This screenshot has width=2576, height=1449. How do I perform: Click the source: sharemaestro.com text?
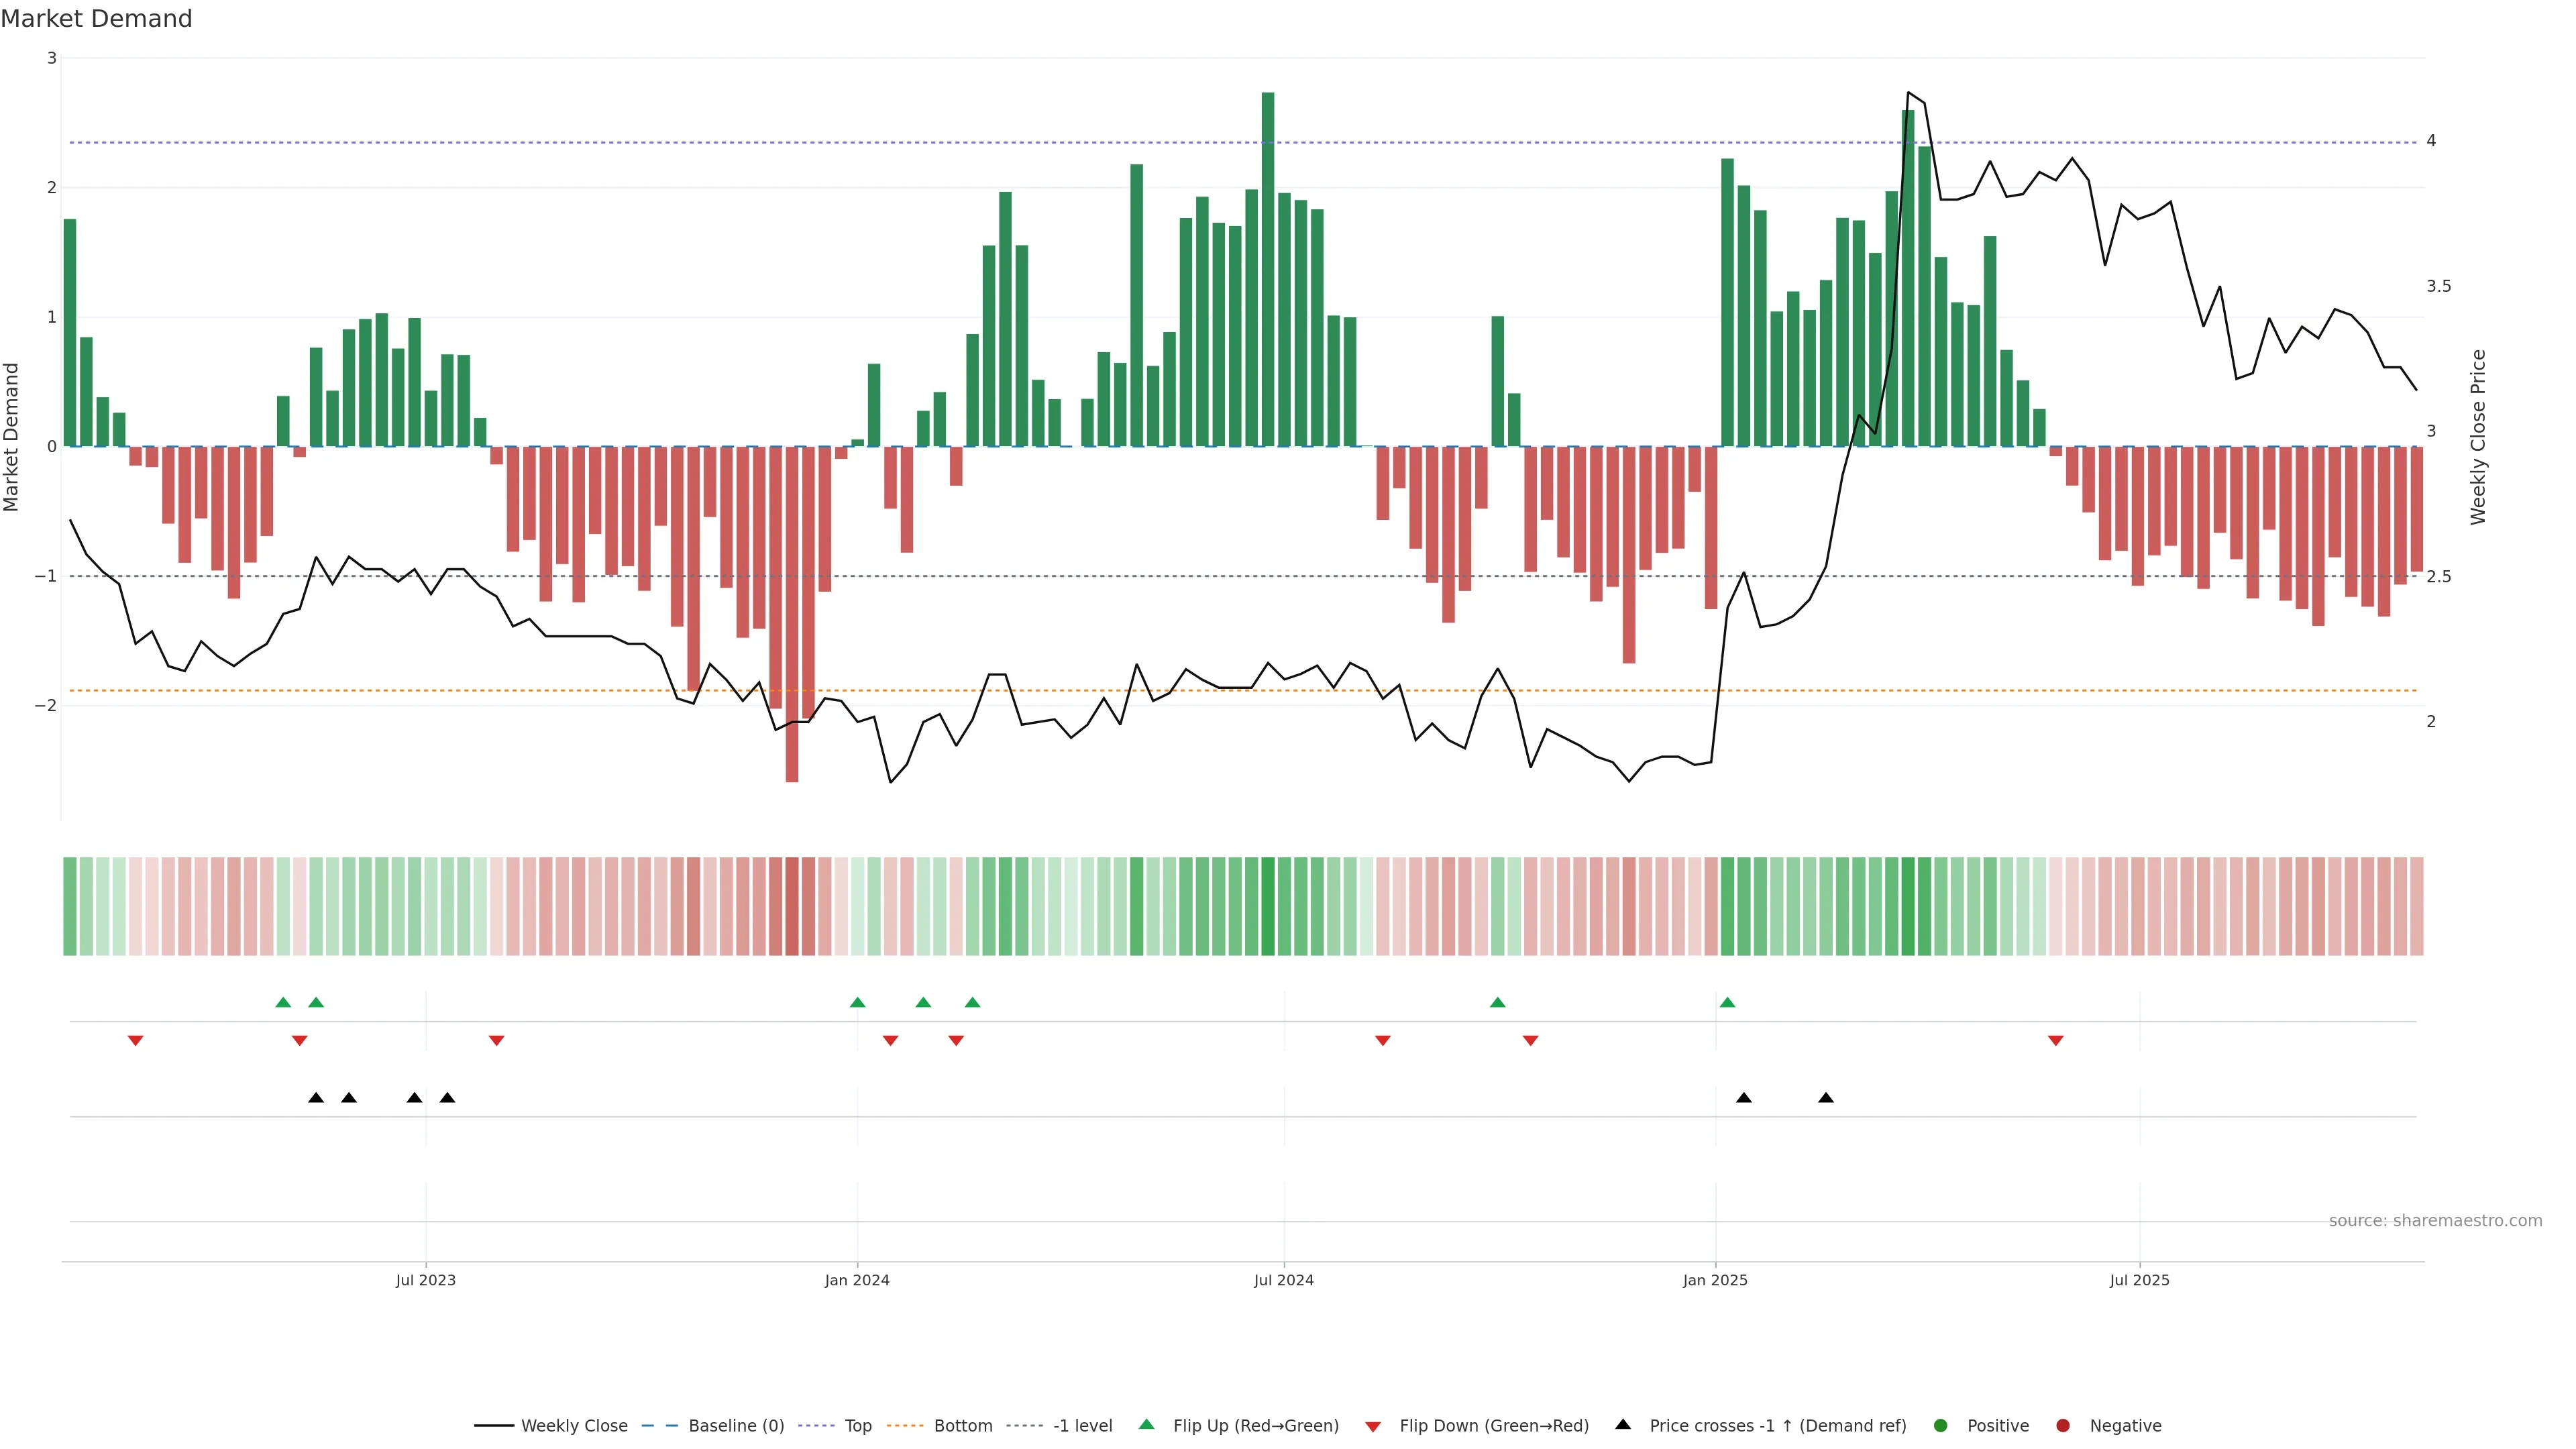click(2435, 1221)
